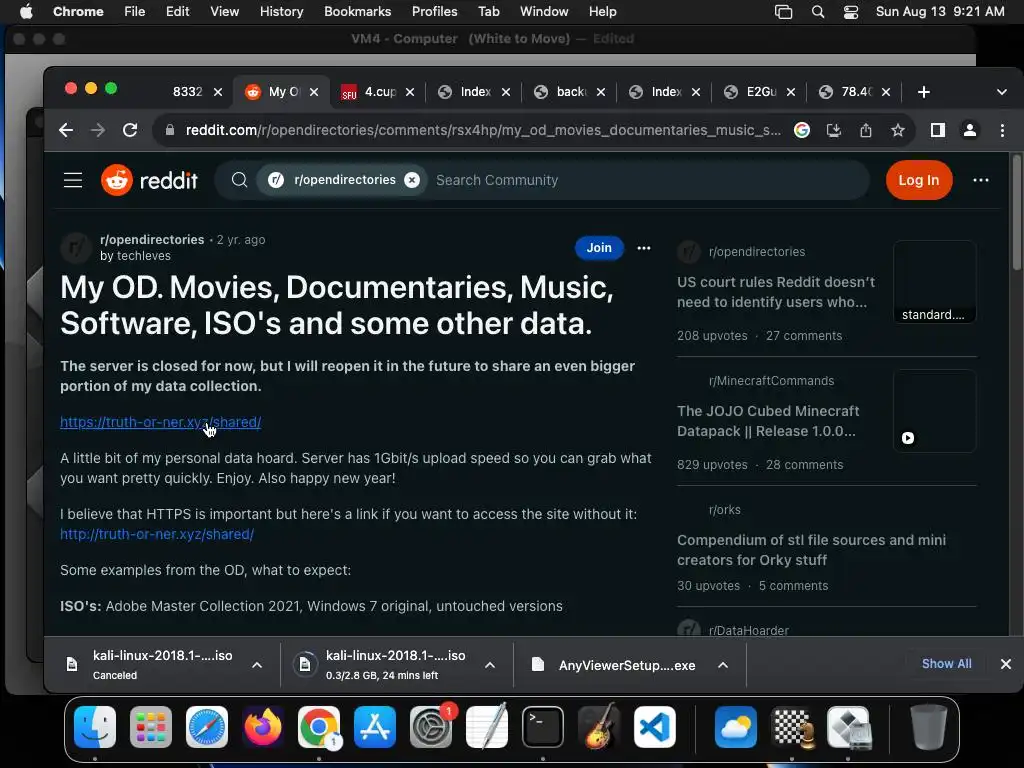Image resolution: width=1024 pixels, height=768 pixels.
Task: Expand options for in-progress kali-linux download
Action: click(490, 665)
